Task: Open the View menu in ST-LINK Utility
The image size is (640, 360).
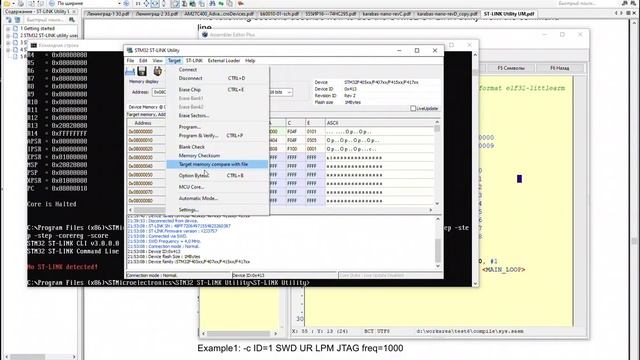Action: point(157,60)
